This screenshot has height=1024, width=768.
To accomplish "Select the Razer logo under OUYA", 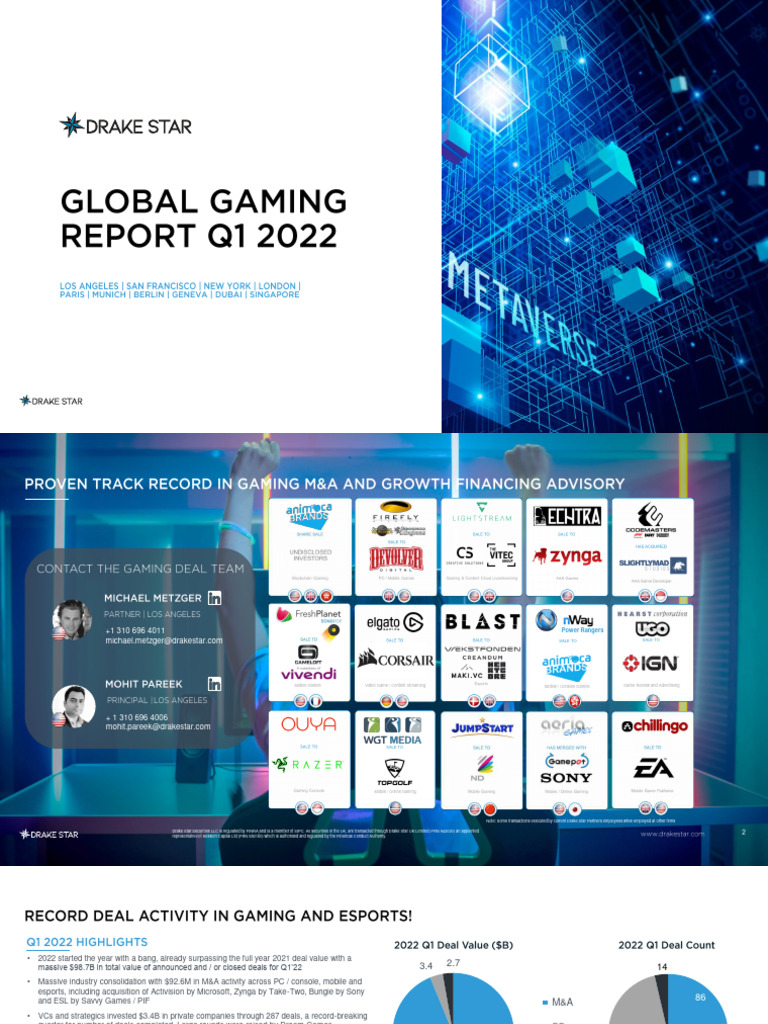I will pos(308,764).
